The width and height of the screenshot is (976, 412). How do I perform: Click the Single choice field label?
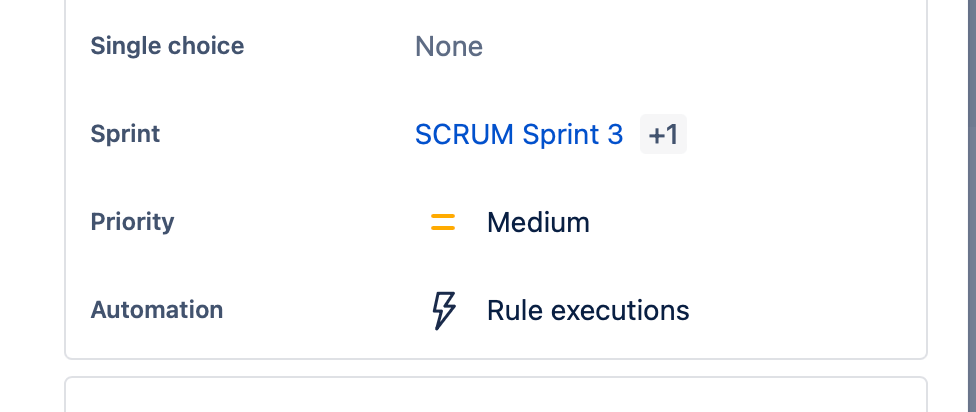click(167, 46)
